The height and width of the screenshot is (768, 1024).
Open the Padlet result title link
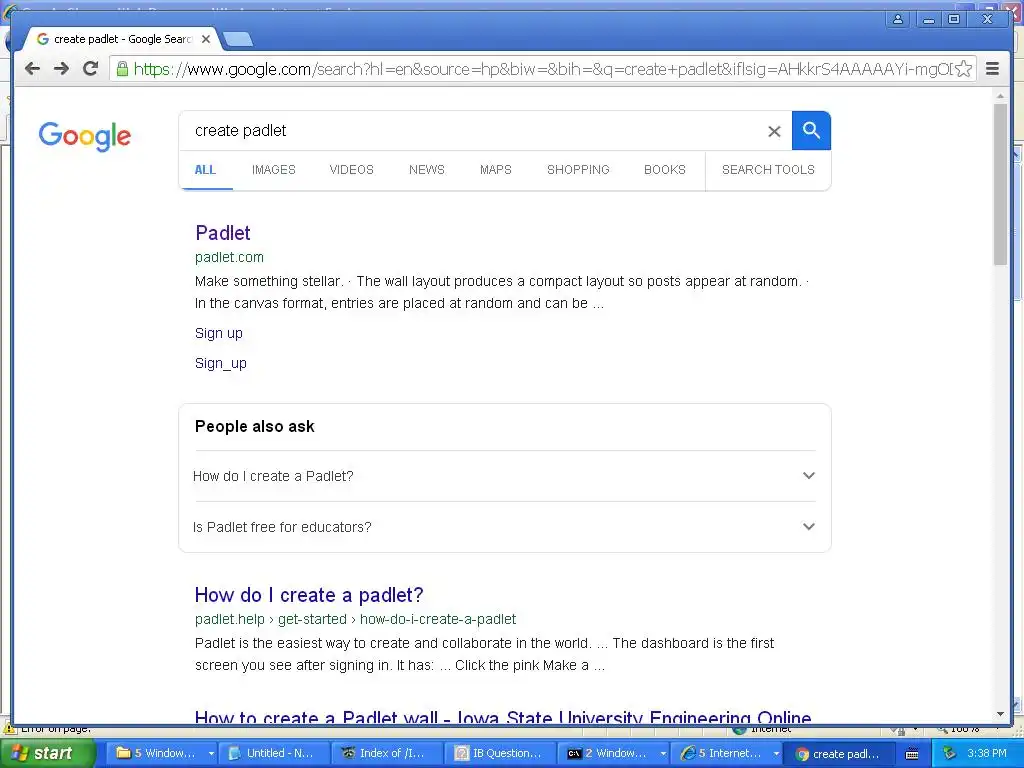point(223,233)
